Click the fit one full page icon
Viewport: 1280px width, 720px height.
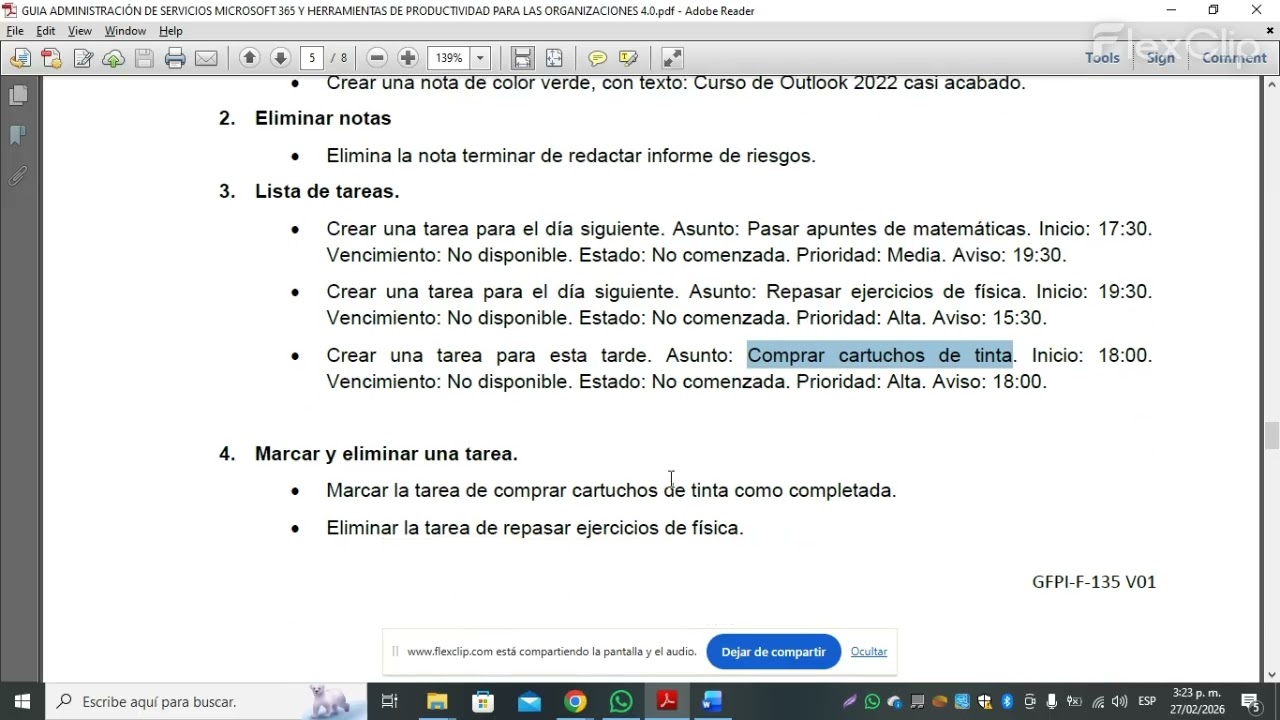pos(554,58)
